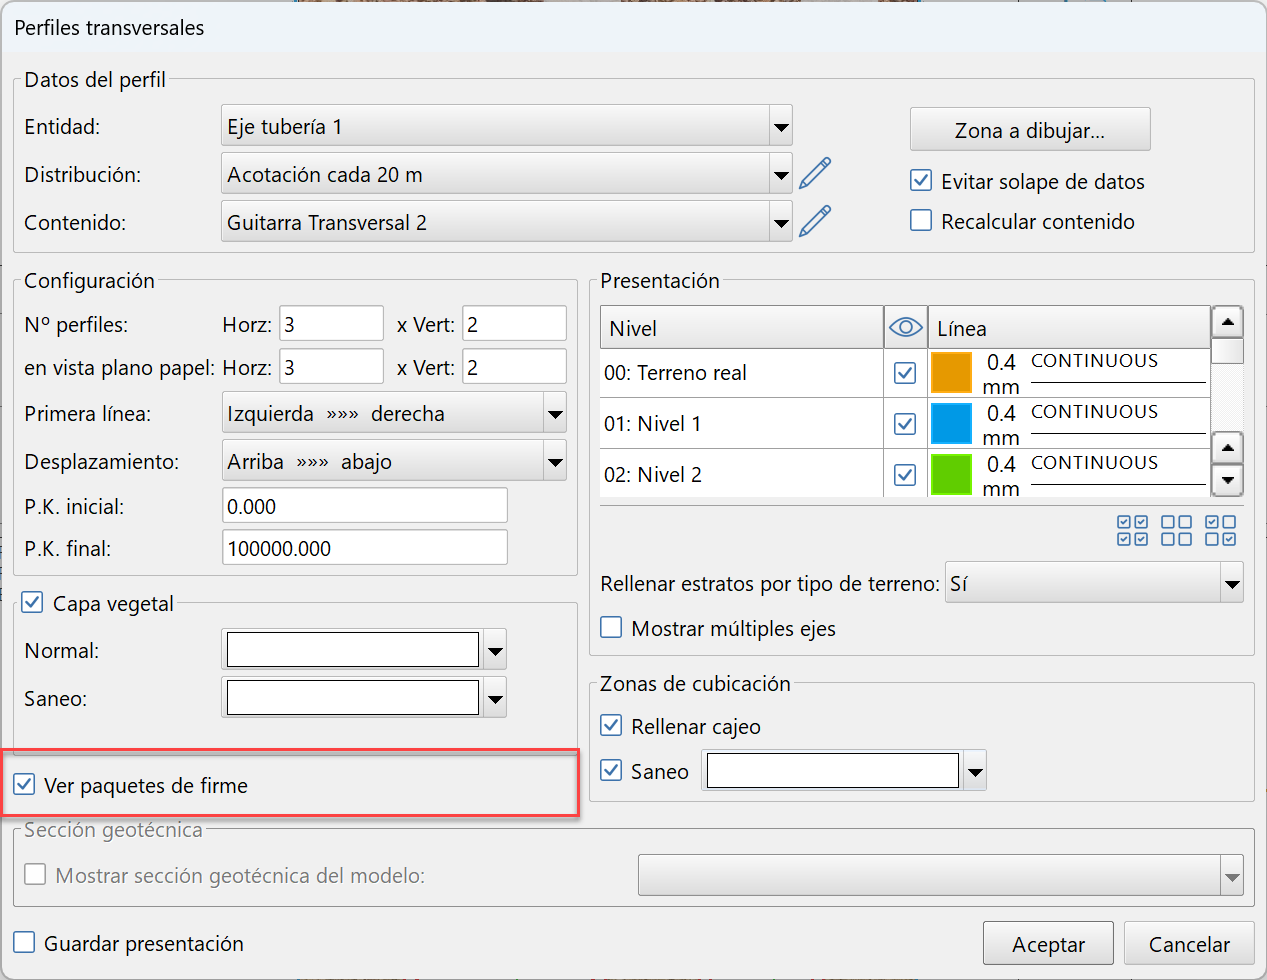Toggle Saneo checkbox in Zonas de cubicación
Screen dimensions: 1267x980
pyautogui.click(x=611, y=770)
